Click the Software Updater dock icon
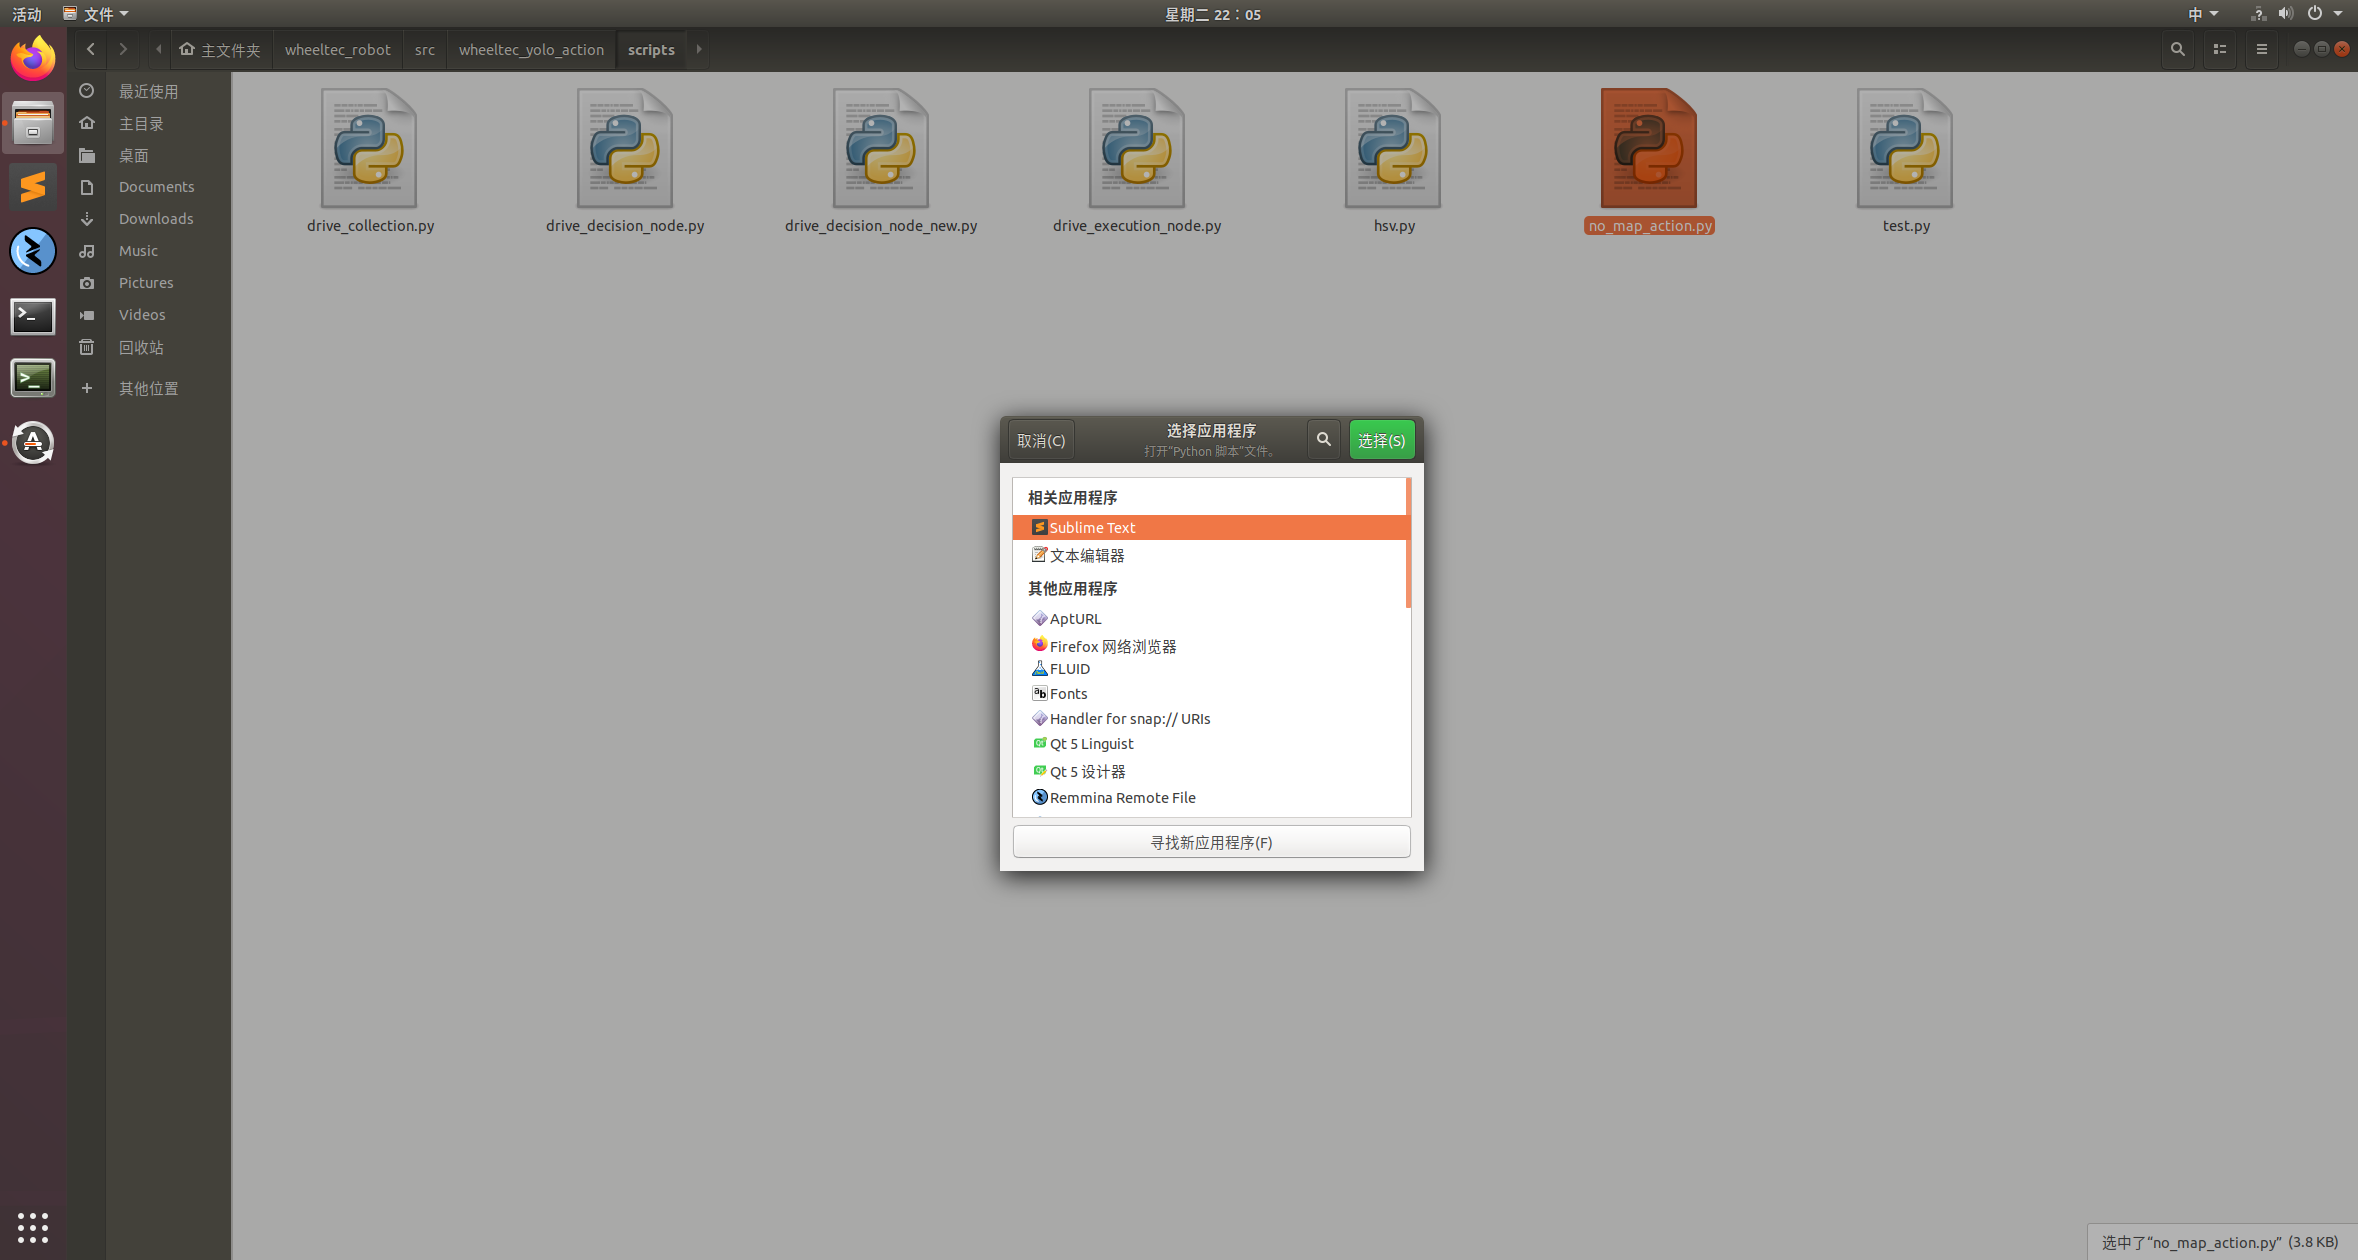The height and width of the screenshot is (1260, 2358). point(33,443)
